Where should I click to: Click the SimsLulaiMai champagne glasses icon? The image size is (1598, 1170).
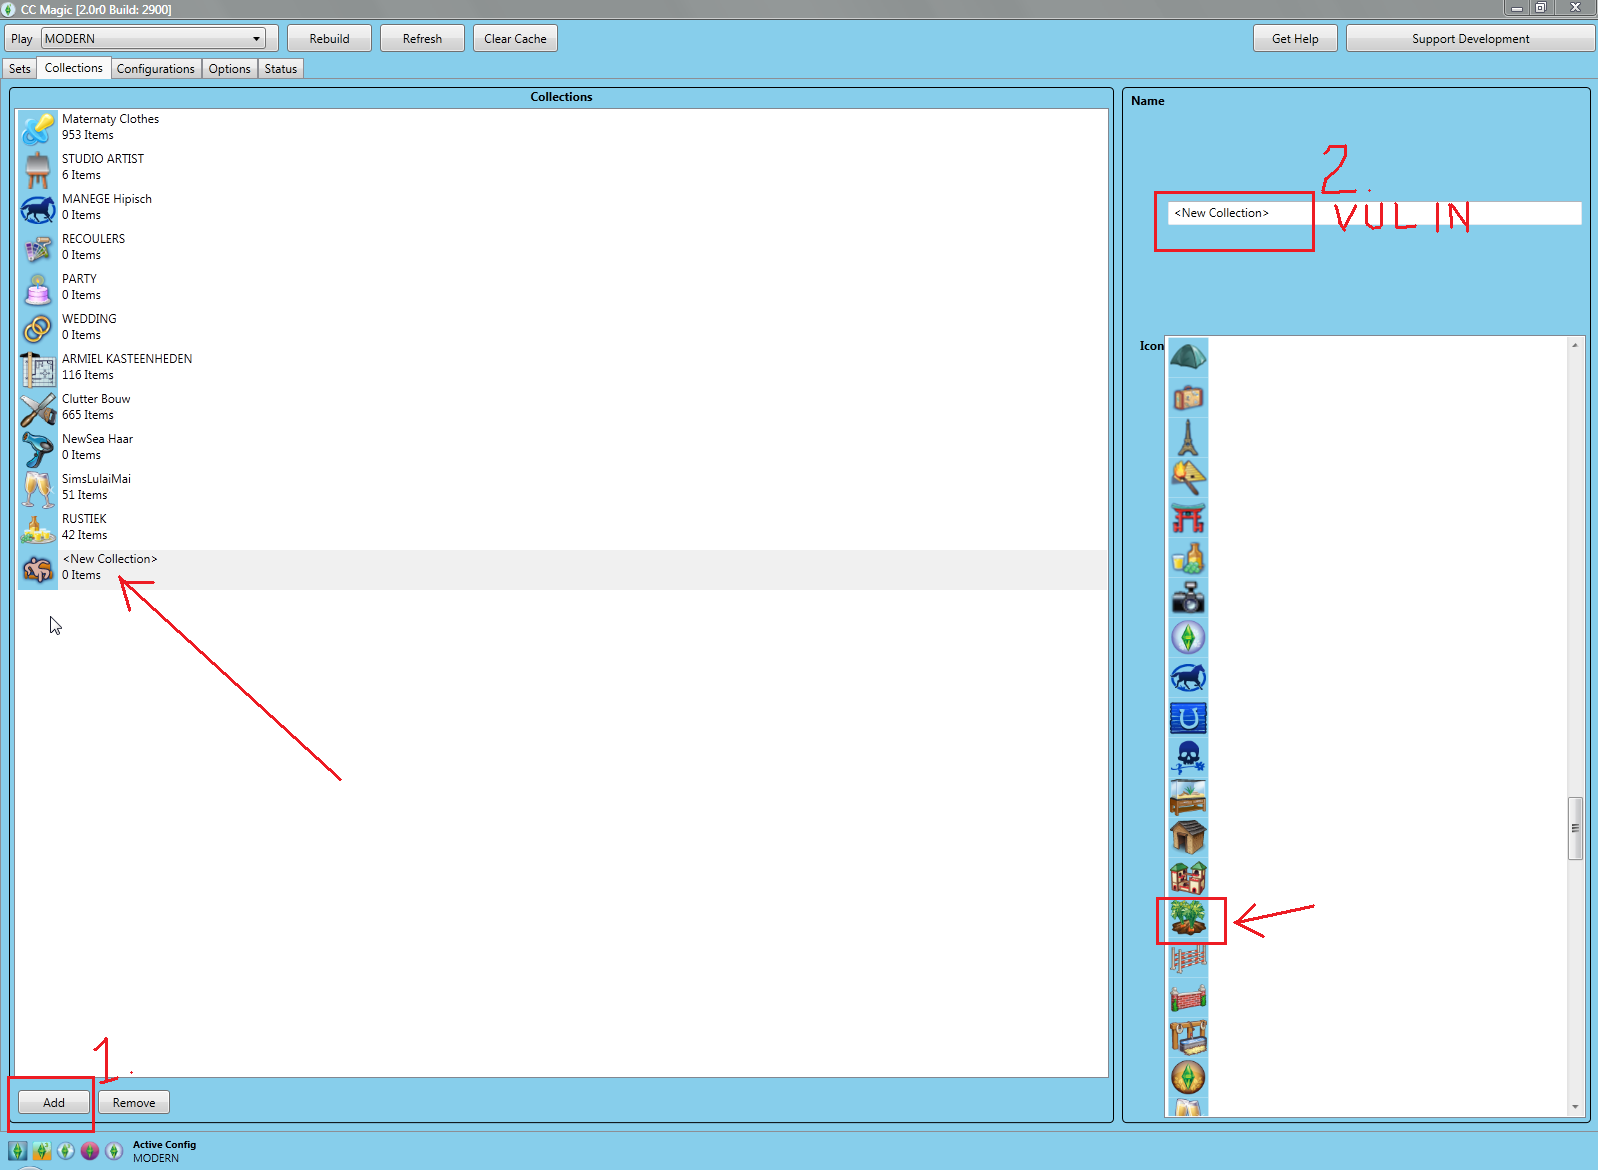click(38, 489)
